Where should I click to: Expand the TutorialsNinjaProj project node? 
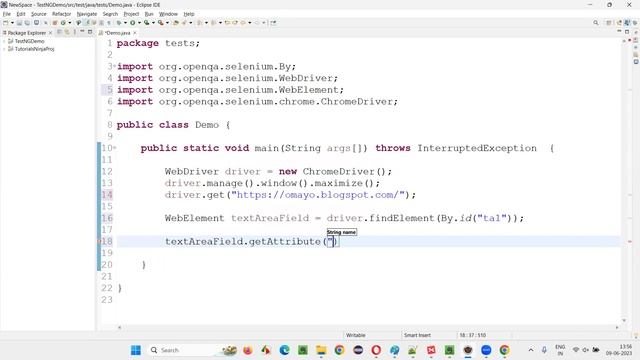4,49
